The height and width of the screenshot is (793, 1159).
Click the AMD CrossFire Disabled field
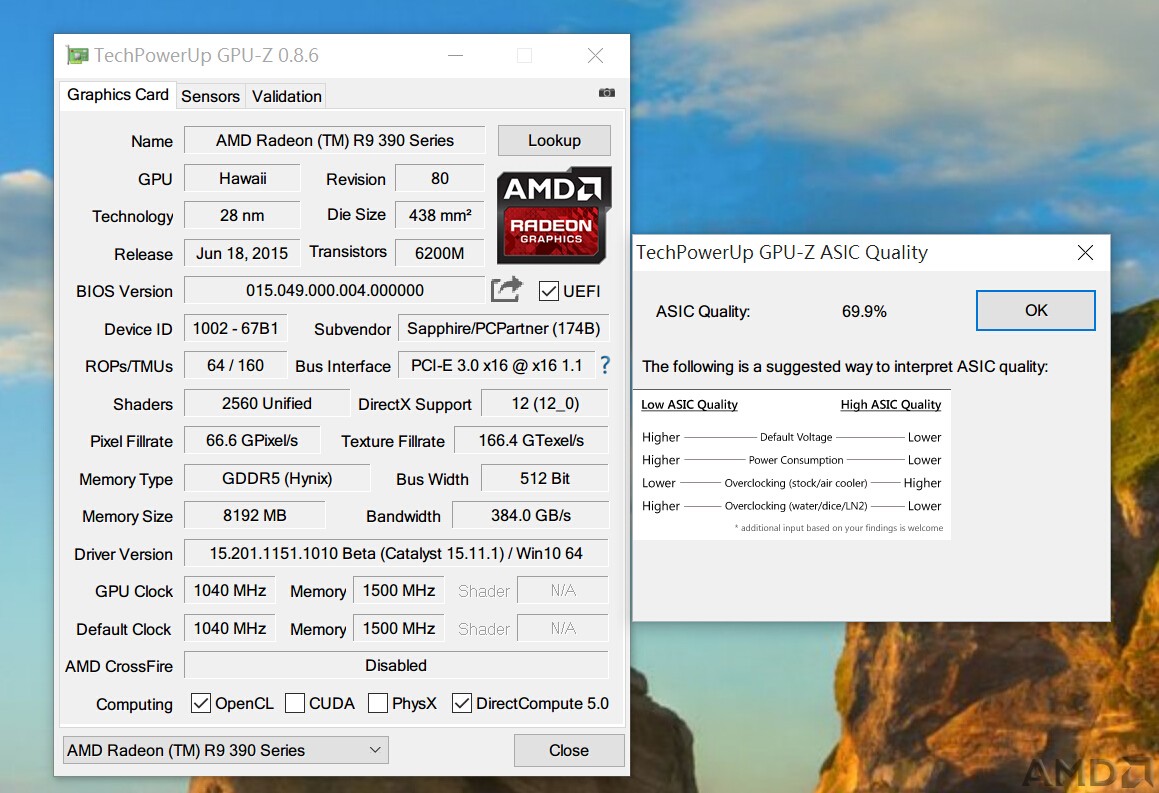tap(396, 665)
